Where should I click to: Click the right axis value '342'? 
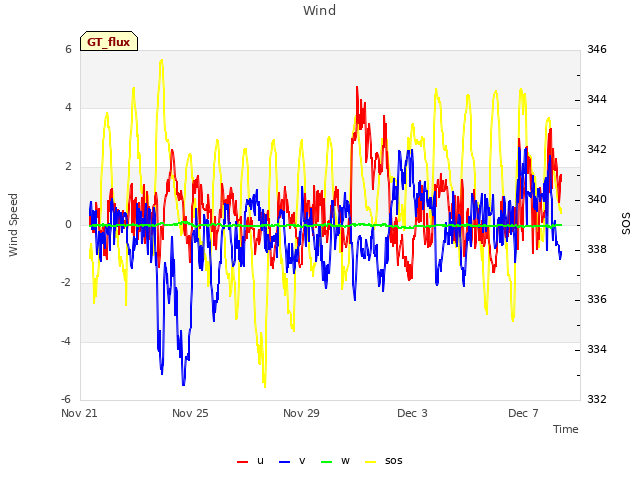[x=597, y=149]
